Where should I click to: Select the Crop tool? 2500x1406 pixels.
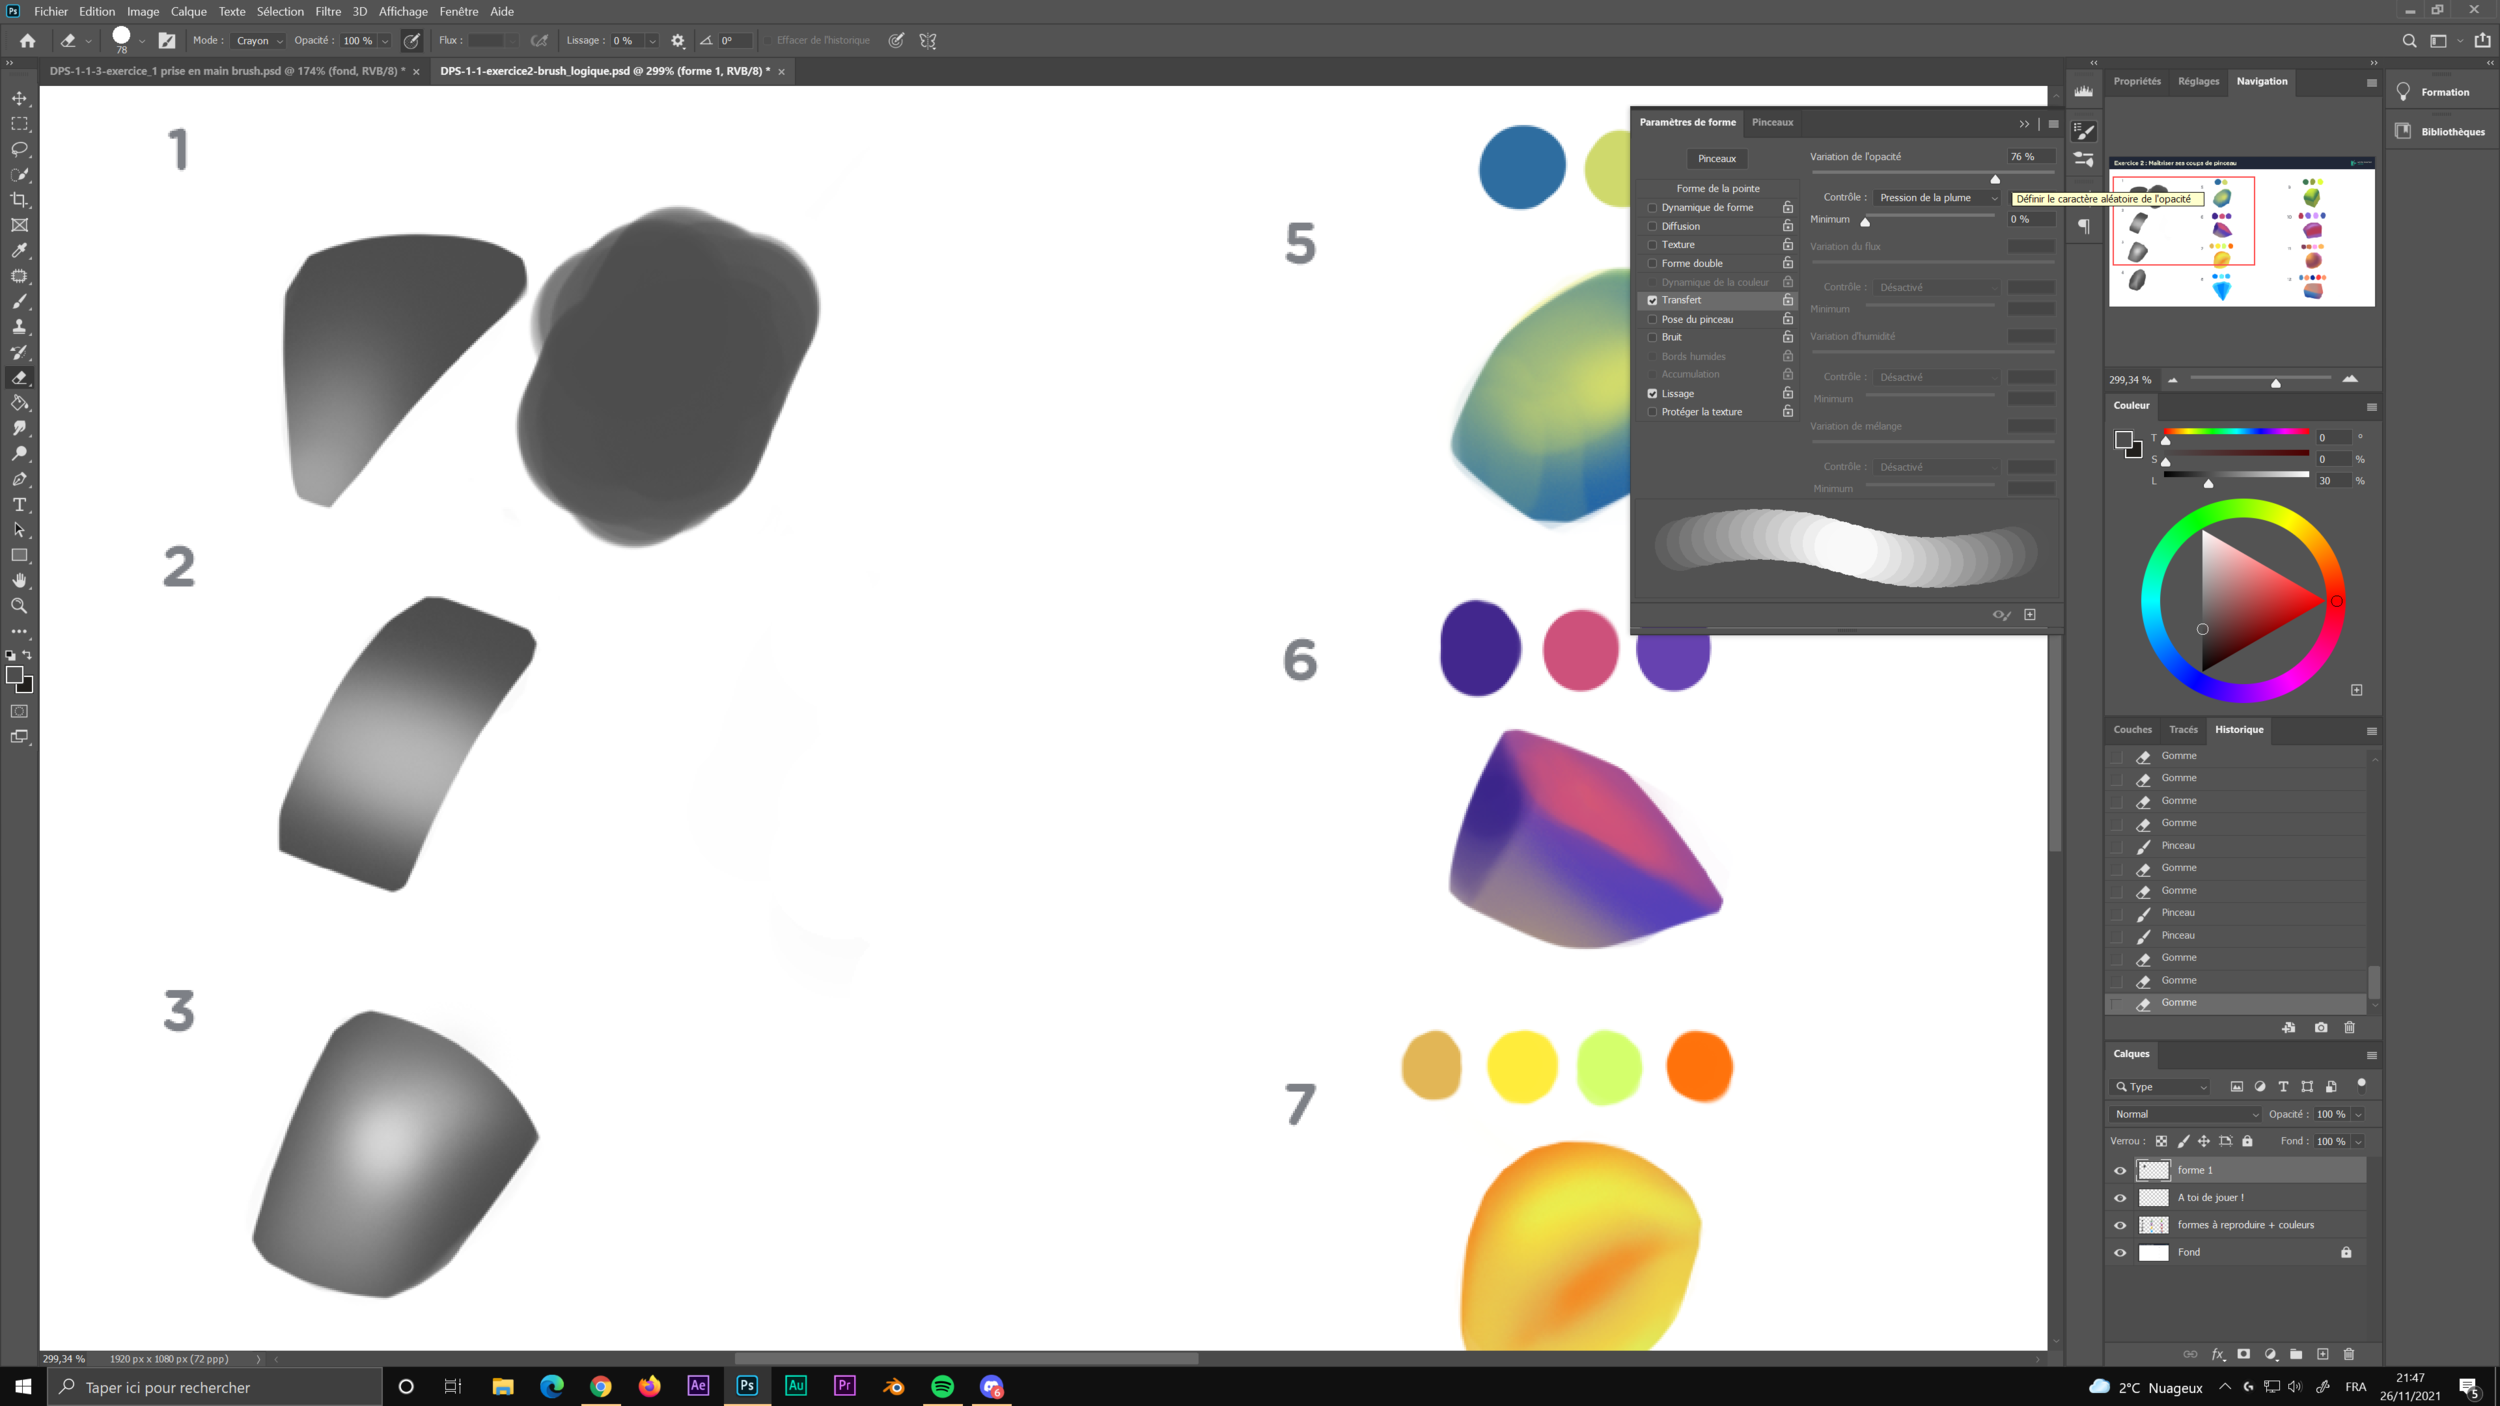click(20, 200)
